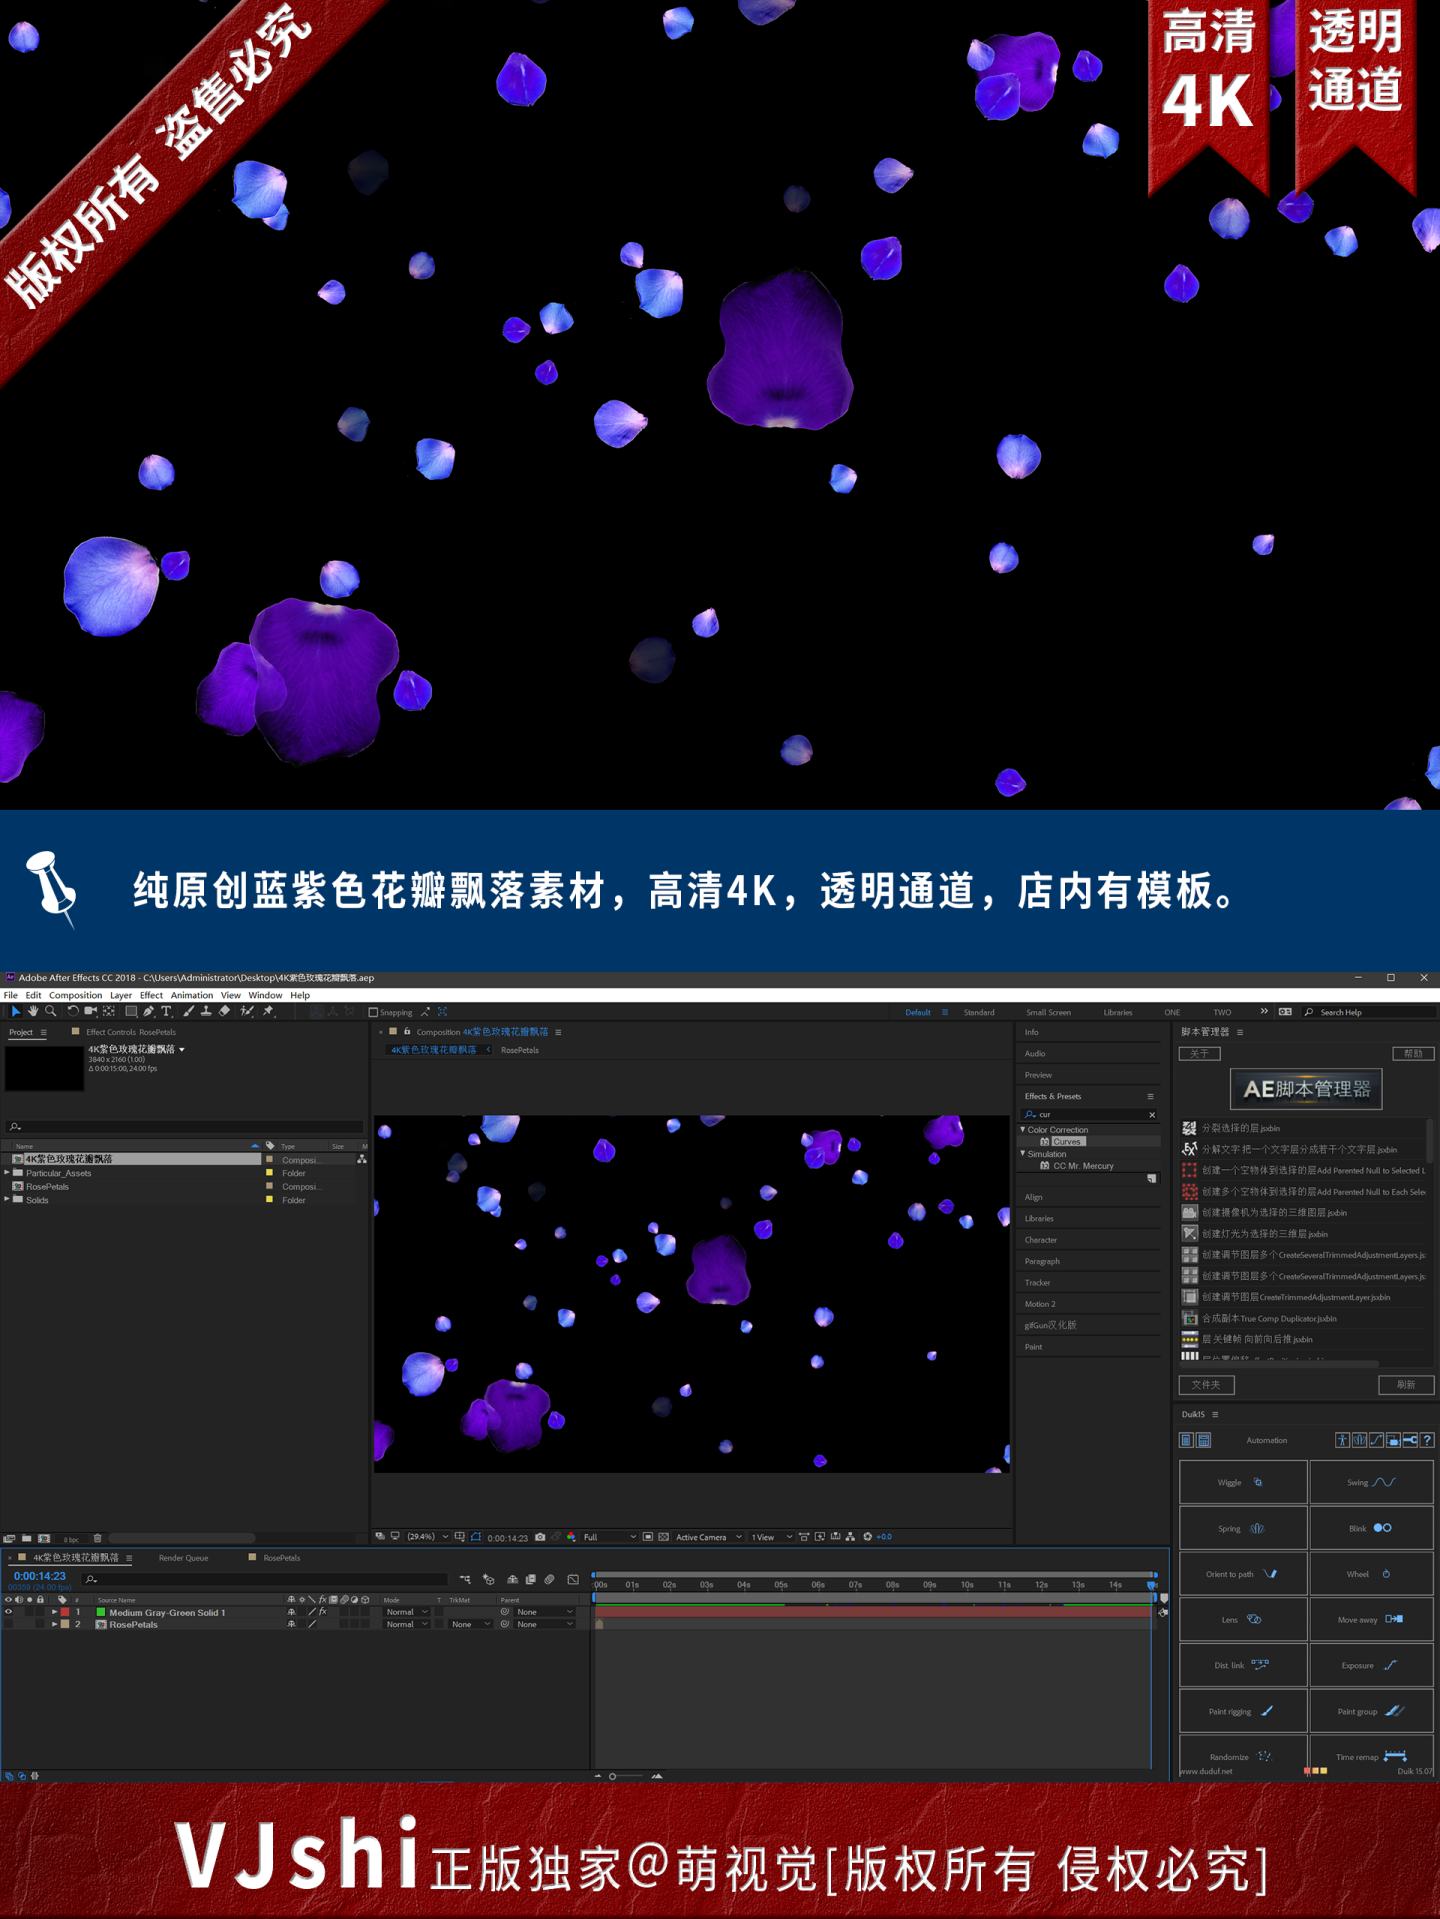This screenshot has width=1440, height=1919.
Task: Click the timeline current time indicator marker
Action: click(x=1152, y=1585)
